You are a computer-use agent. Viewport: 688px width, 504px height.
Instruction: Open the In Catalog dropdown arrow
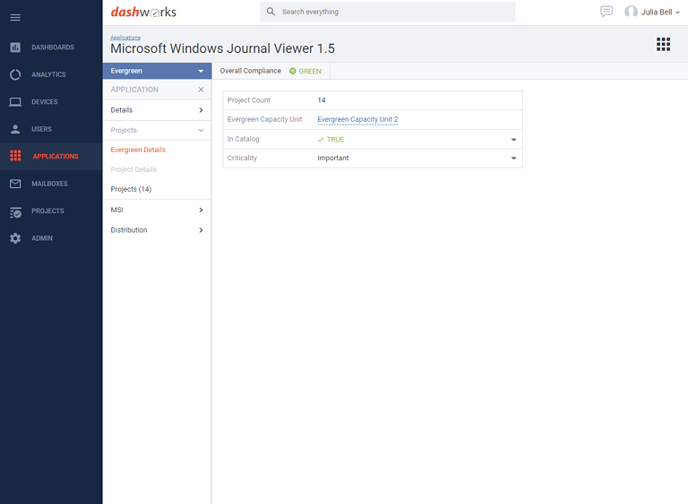click(513, 139)
